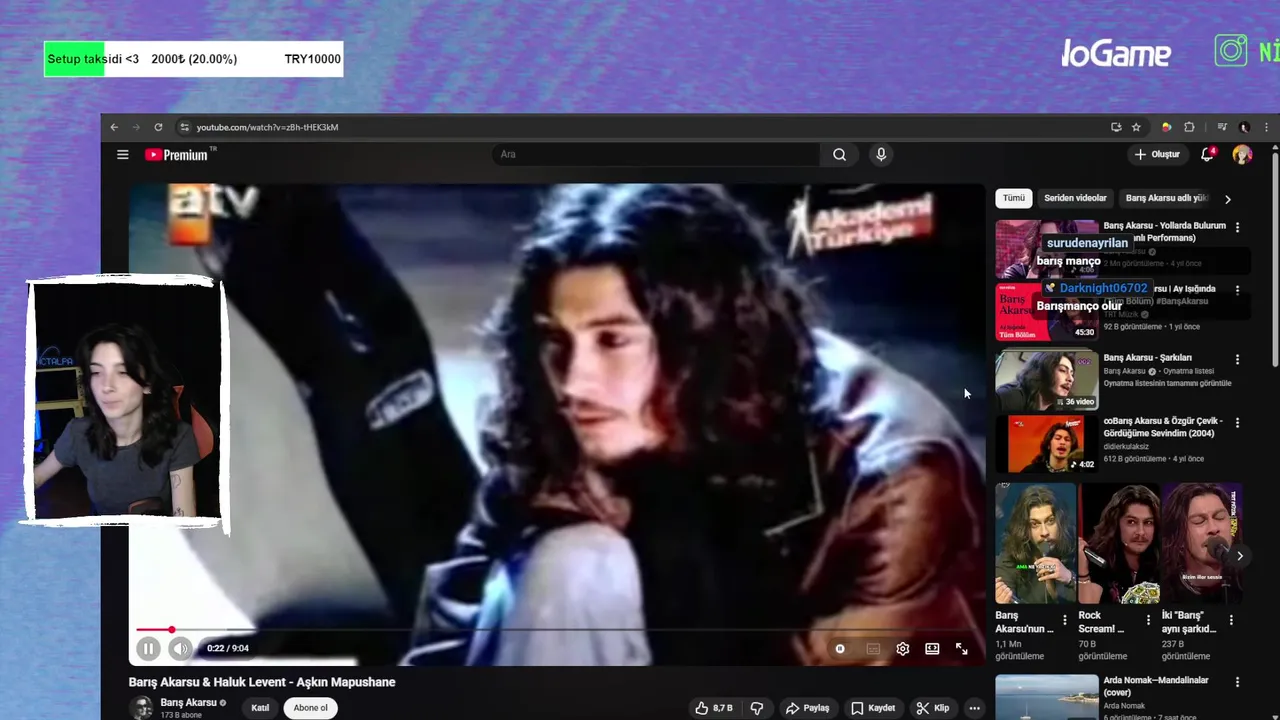
Task: Open options for Barış Akarsu - Şarkıları playlist
Action: pyautogui.click(x=1237, y=359)
